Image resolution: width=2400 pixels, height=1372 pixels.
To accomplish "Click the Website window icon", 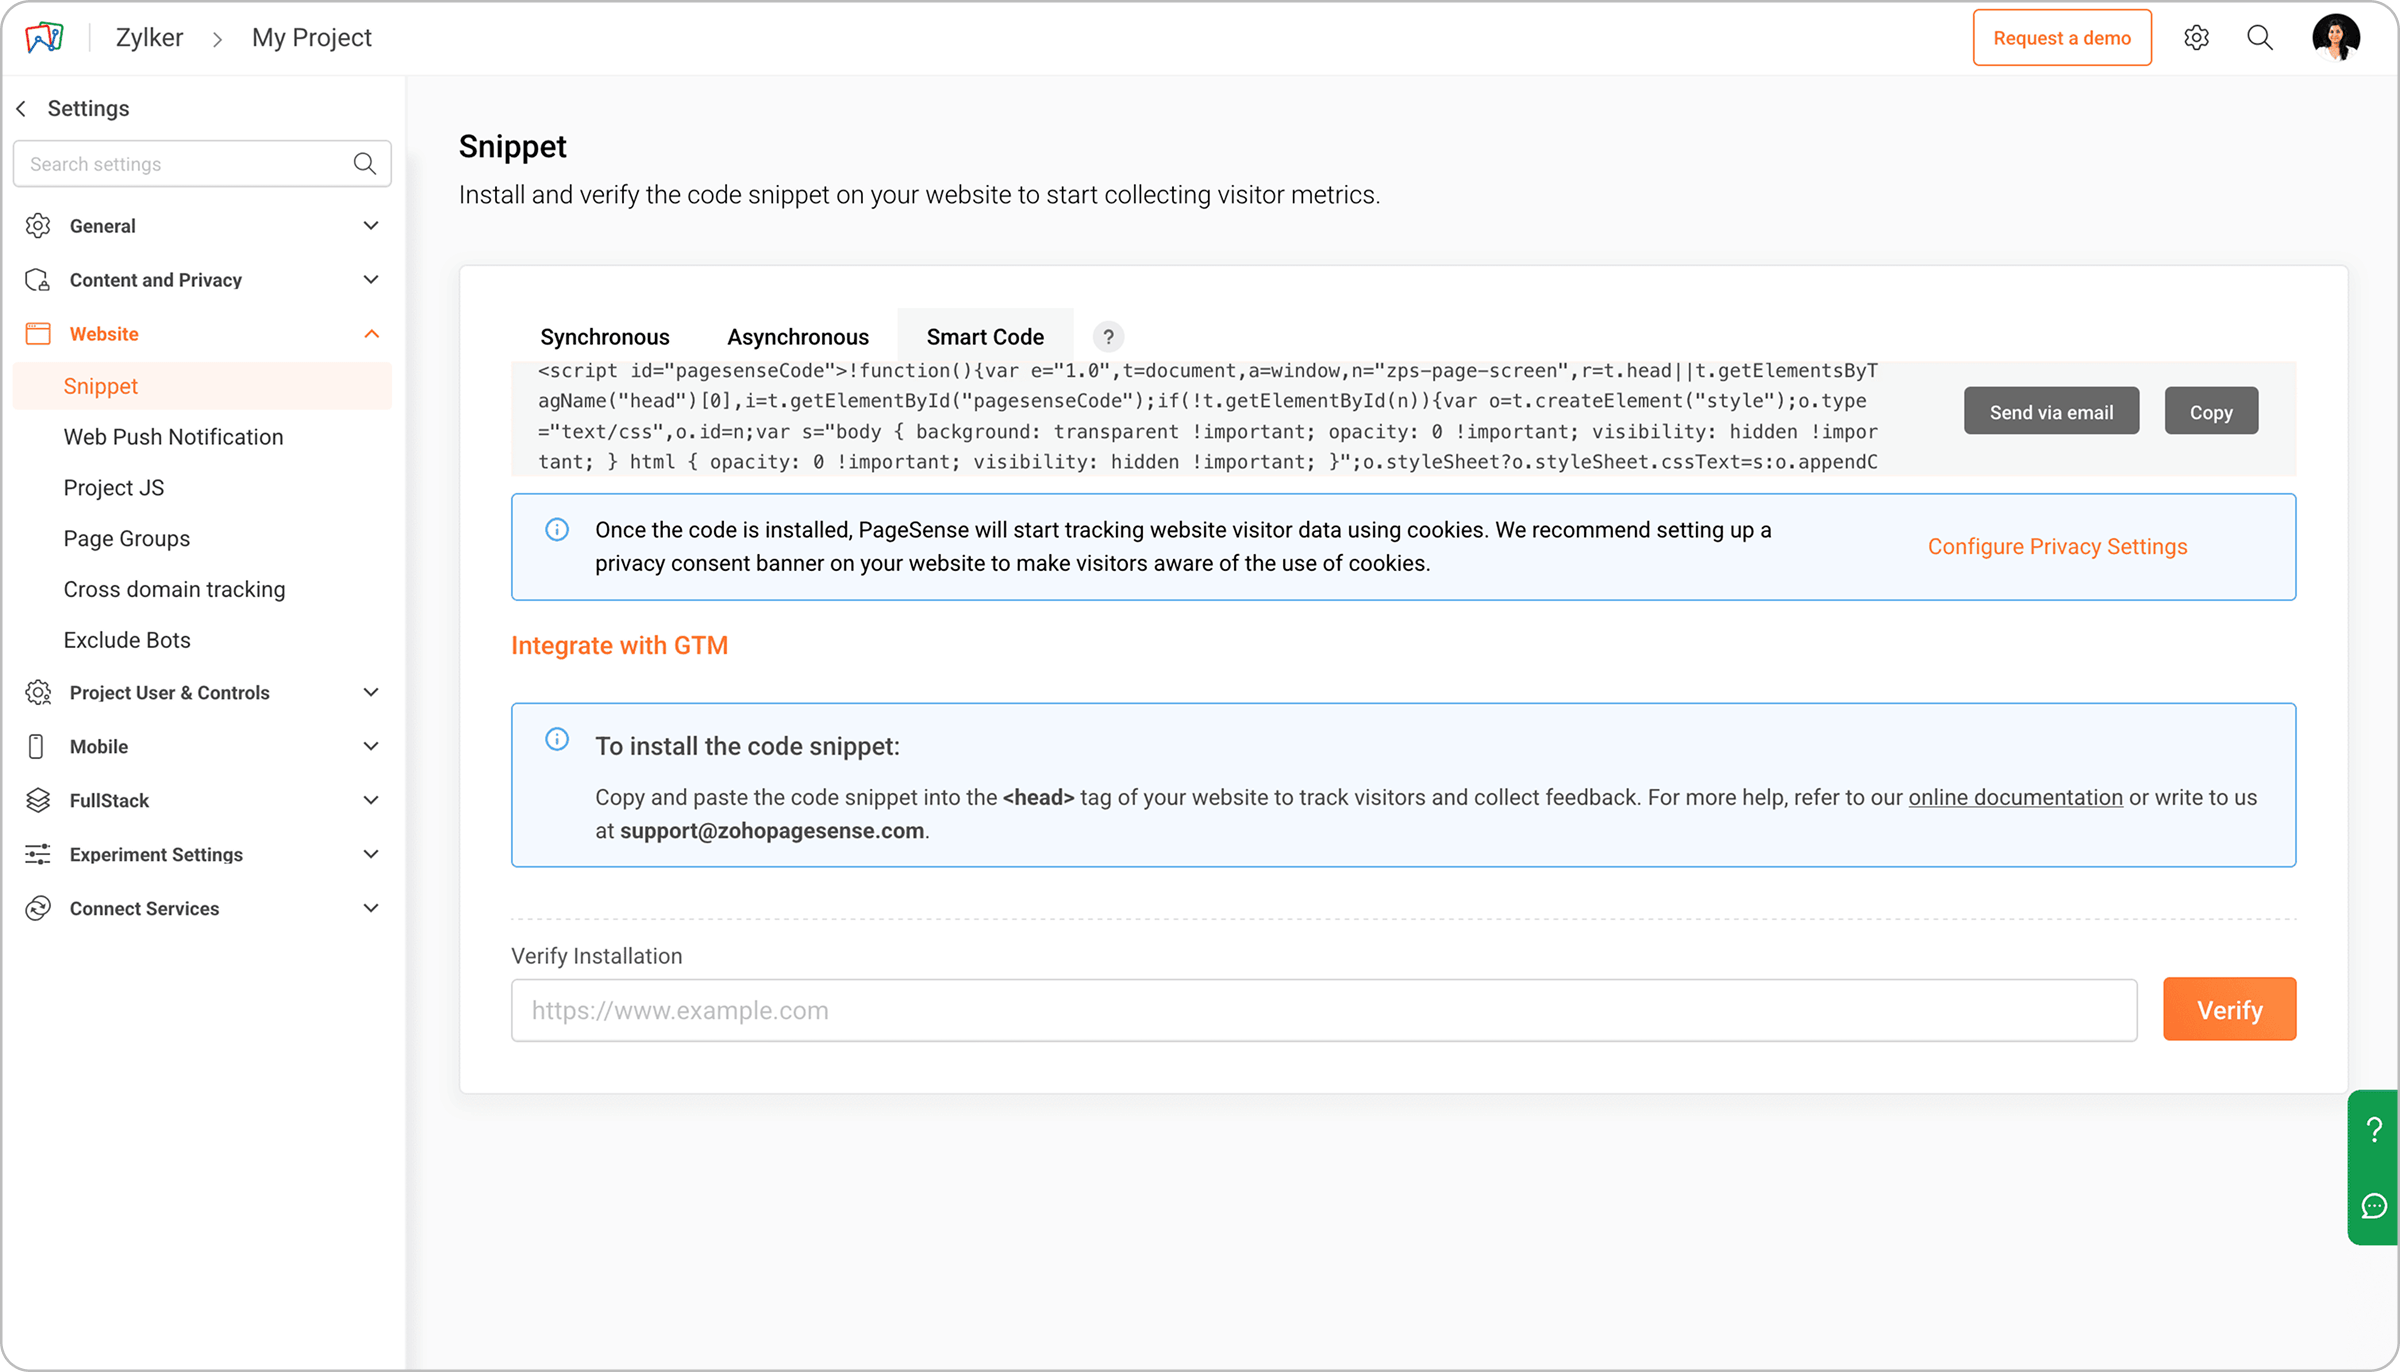I will (x=38, y=334).
